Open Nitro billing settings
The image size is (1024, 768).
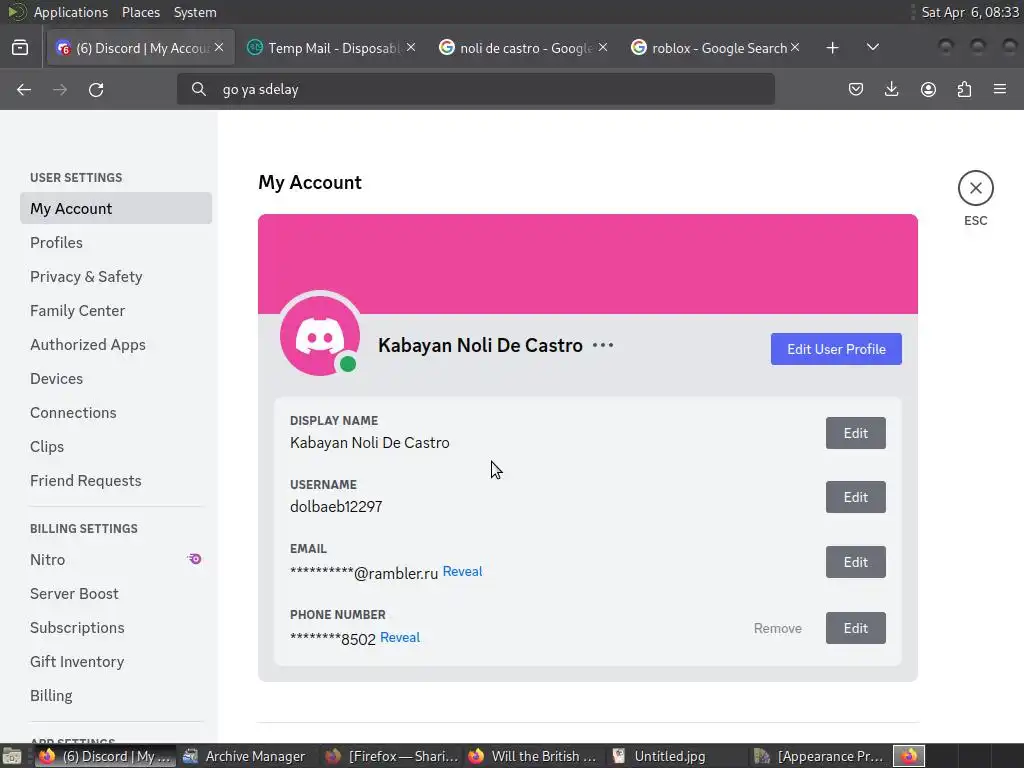tap(116, 559)
